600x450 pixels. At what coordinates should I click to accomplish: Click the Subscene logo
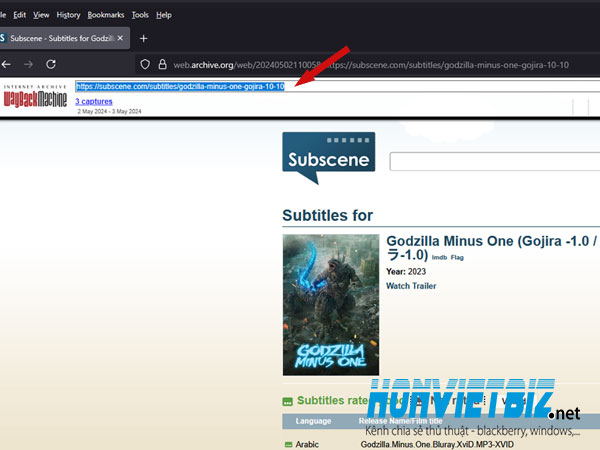coord(329,158)
